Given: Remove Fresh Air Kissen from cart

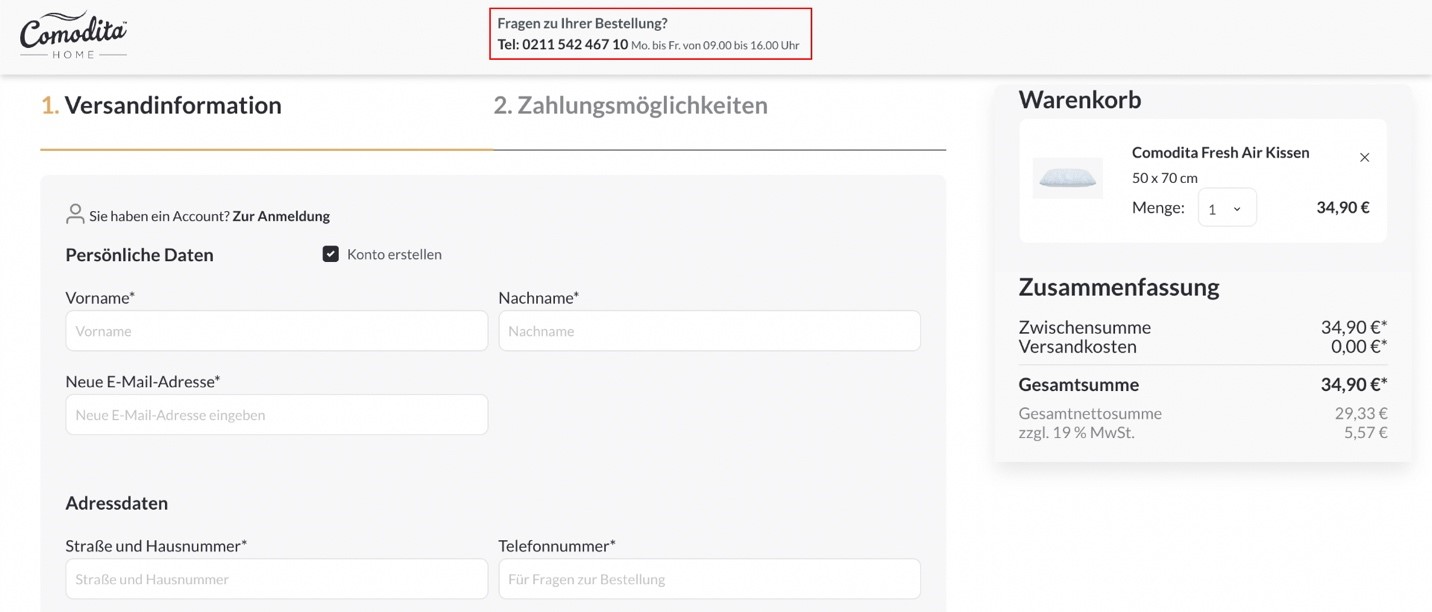Looking at the screenshot, I should (x=1364, y=157).
